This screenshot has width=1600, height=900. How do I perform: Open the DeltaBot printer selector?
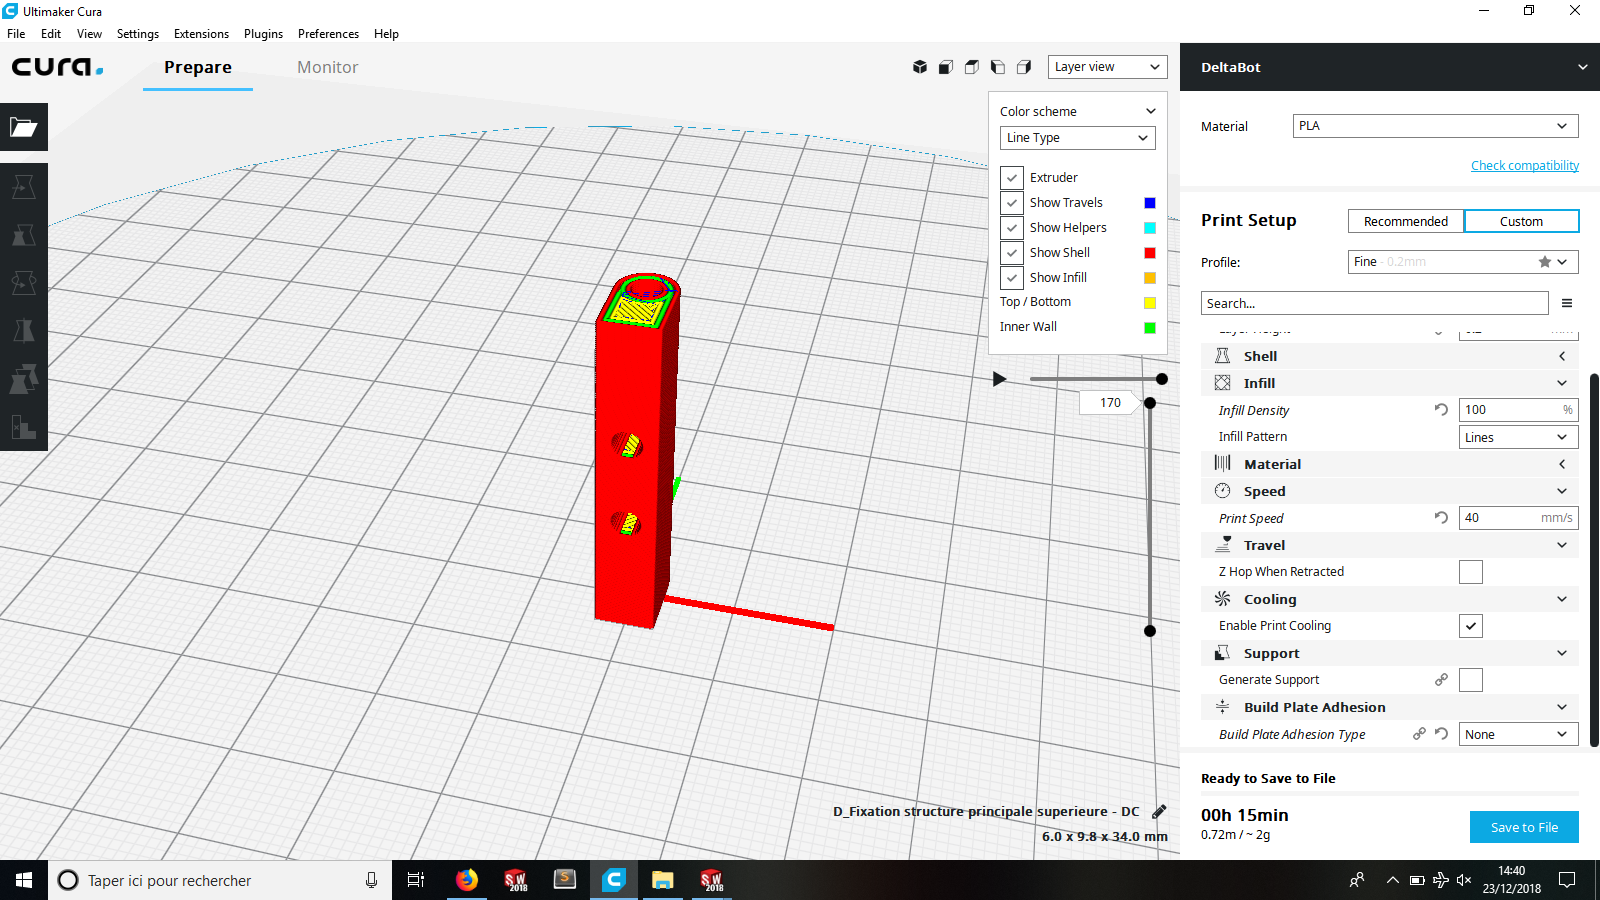1390,67
